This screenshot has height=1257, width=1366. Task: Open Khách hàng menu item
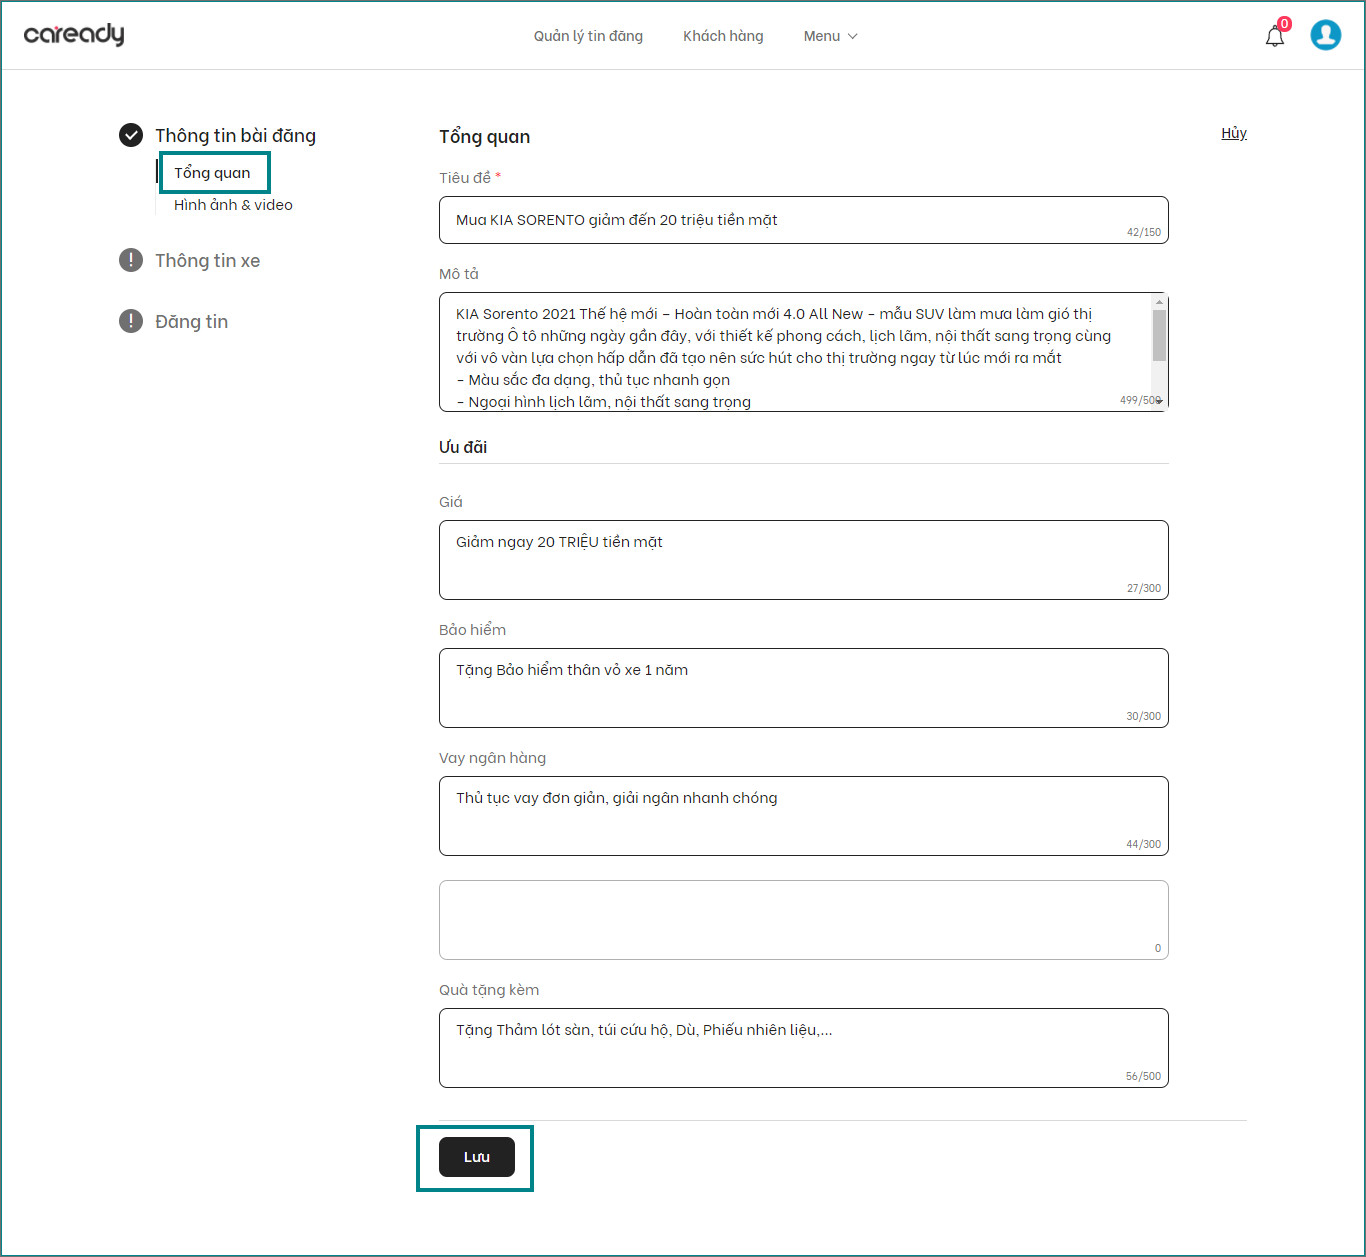[x=723, y=36]
